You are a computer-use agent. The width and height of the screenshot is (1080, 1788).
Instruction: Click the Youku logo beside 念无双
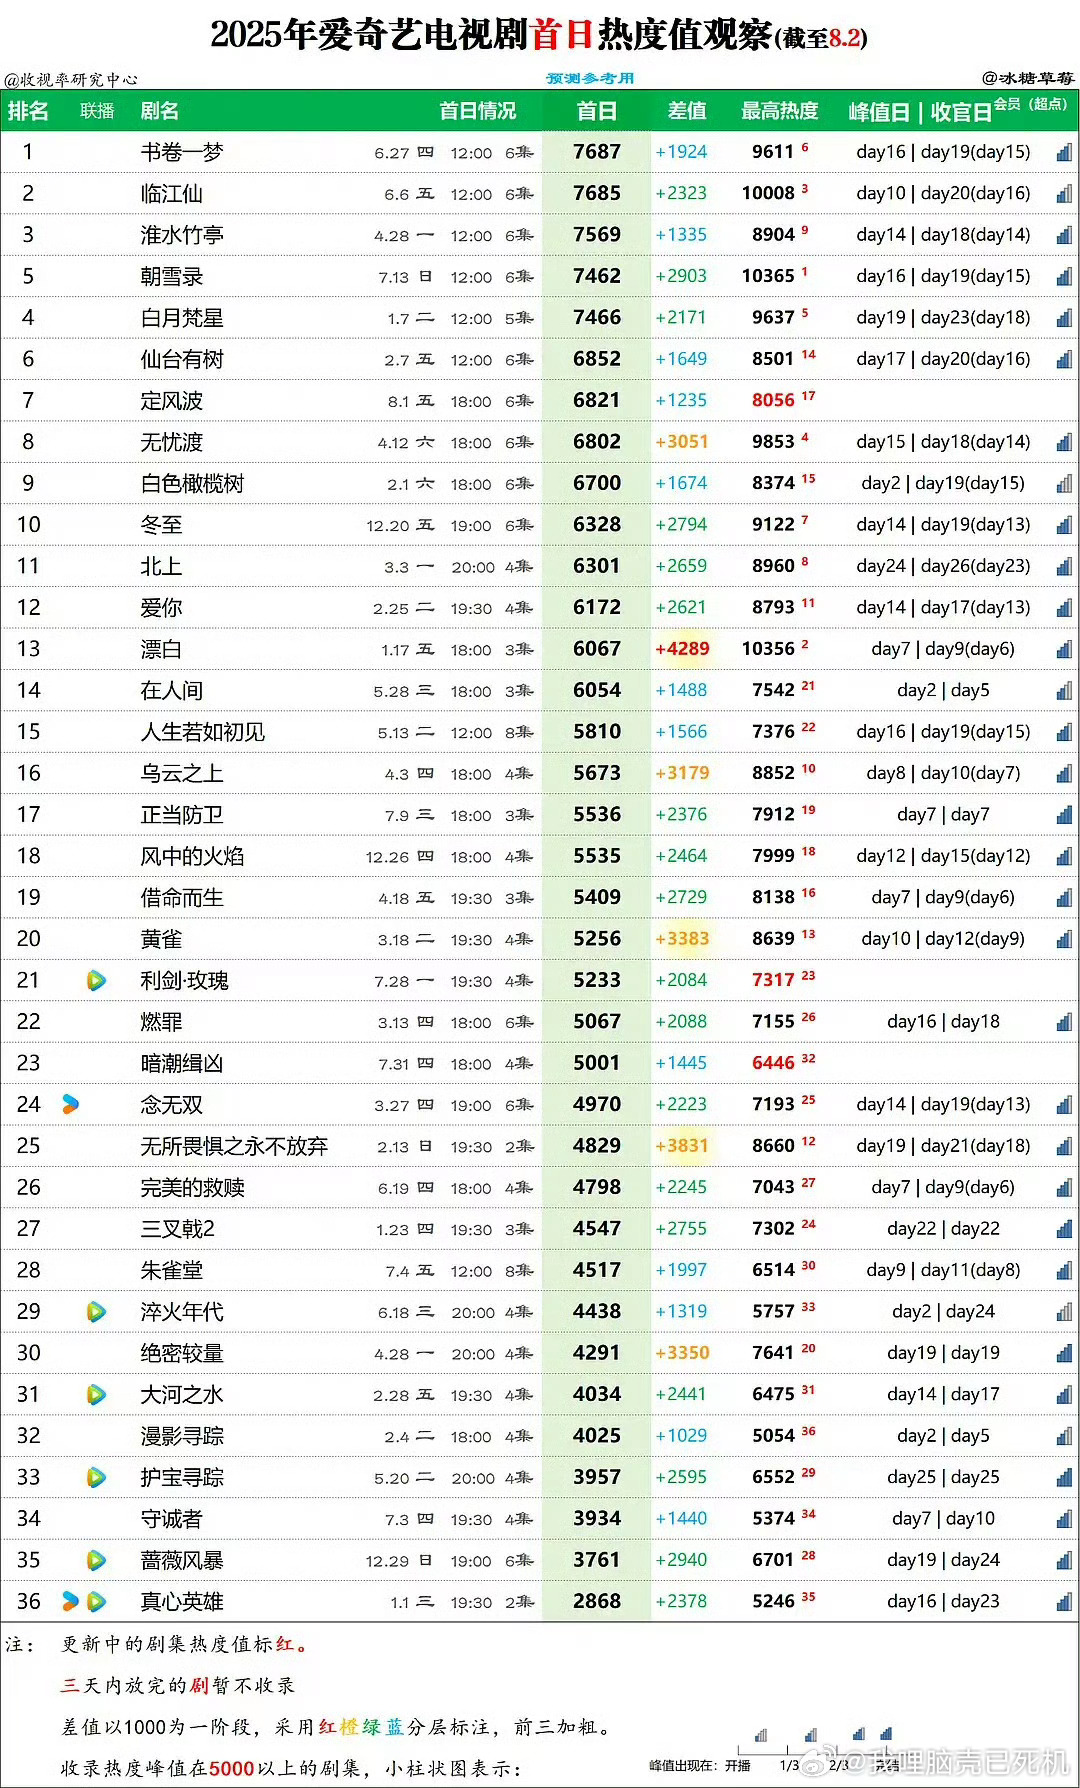click(x=70, y=1105)
